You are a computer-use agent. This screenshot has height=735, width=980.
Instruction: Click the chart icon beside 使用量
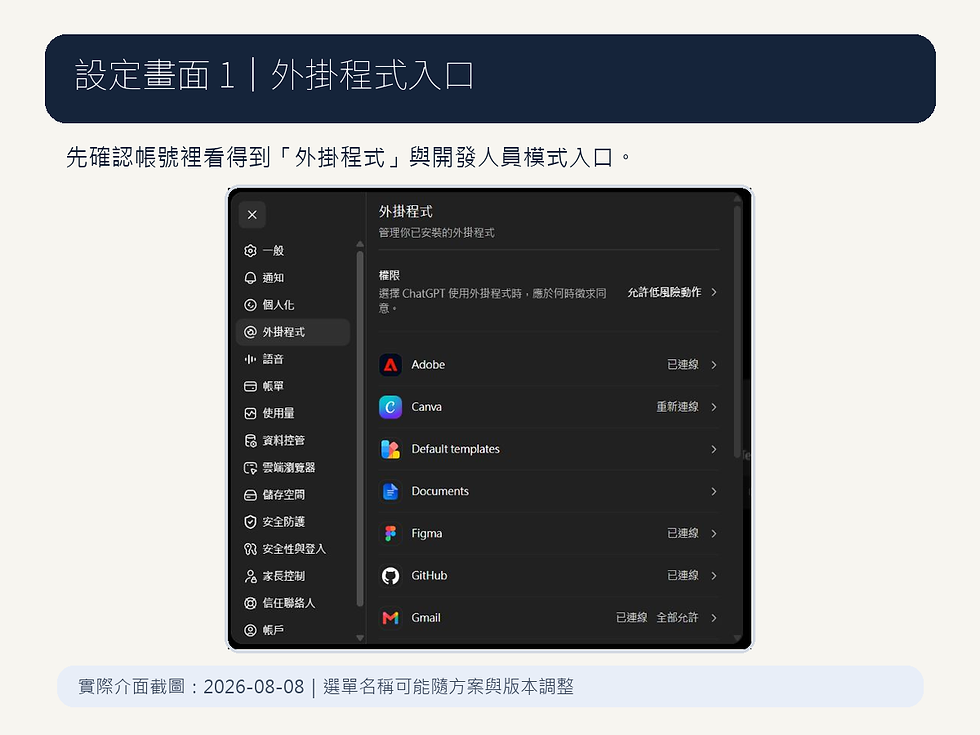point(250,413)
